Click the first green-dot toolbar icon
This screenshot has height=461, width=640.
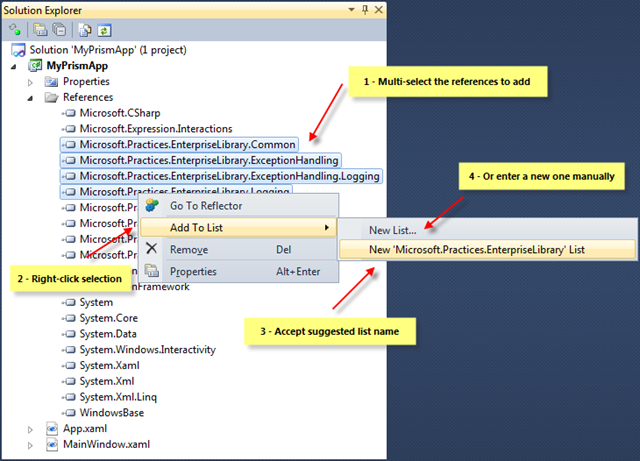15,29
